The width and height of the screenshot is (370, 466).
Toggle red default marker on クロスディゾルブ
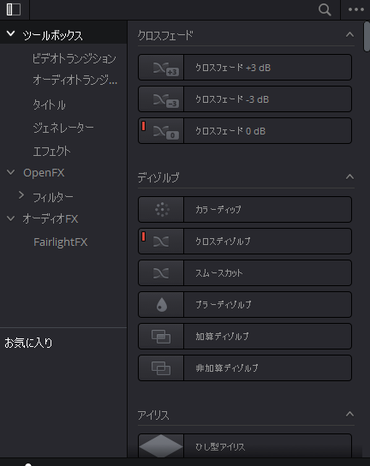[x=143, y=236]
